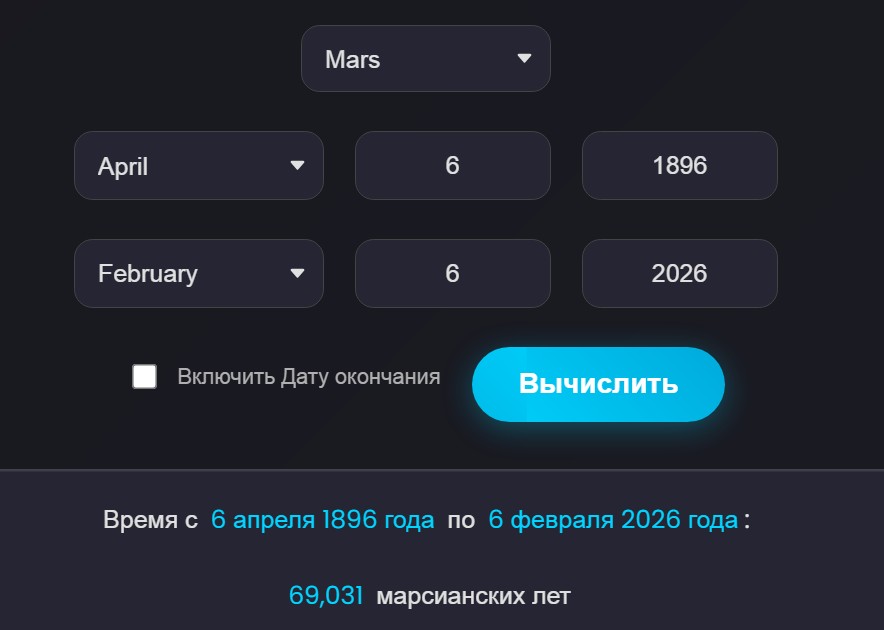
Task: Click the Время с result heading
Action: coord(149,519)
